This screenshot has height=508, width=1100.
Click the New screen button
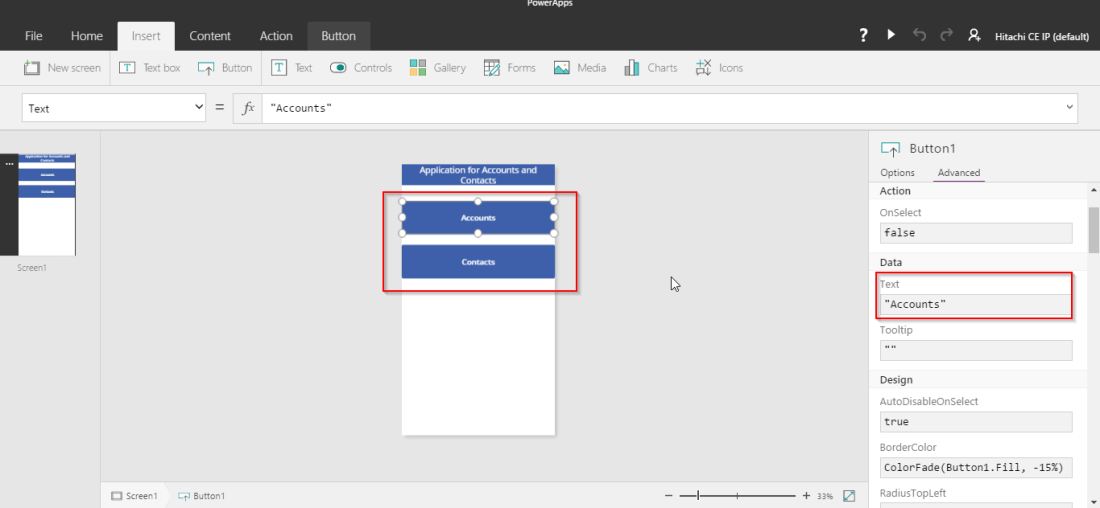62,68
